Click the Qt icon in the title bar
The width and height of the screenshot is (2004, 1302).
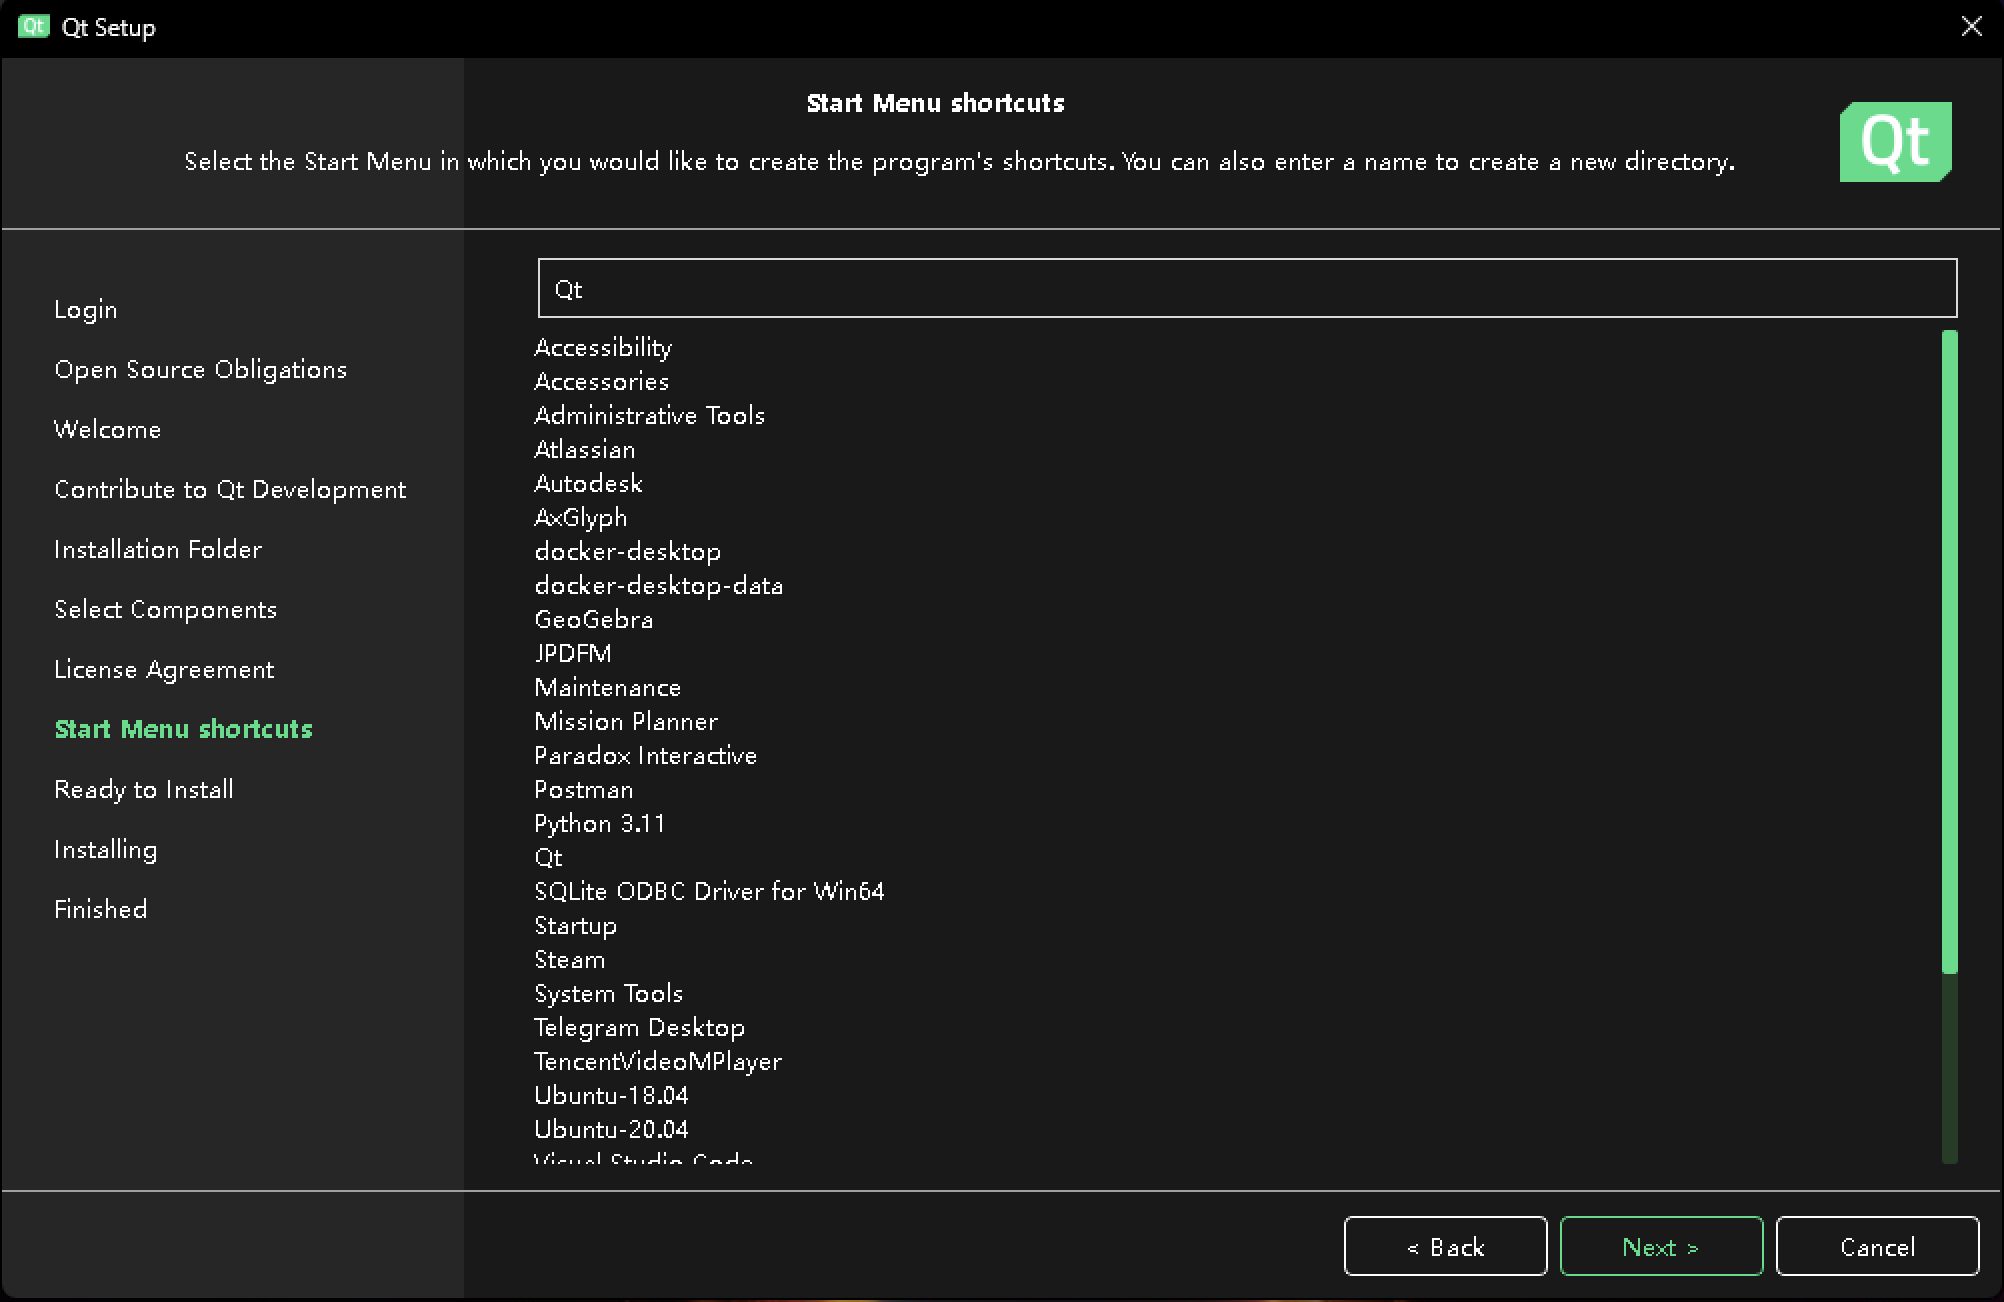click(32, 27)
